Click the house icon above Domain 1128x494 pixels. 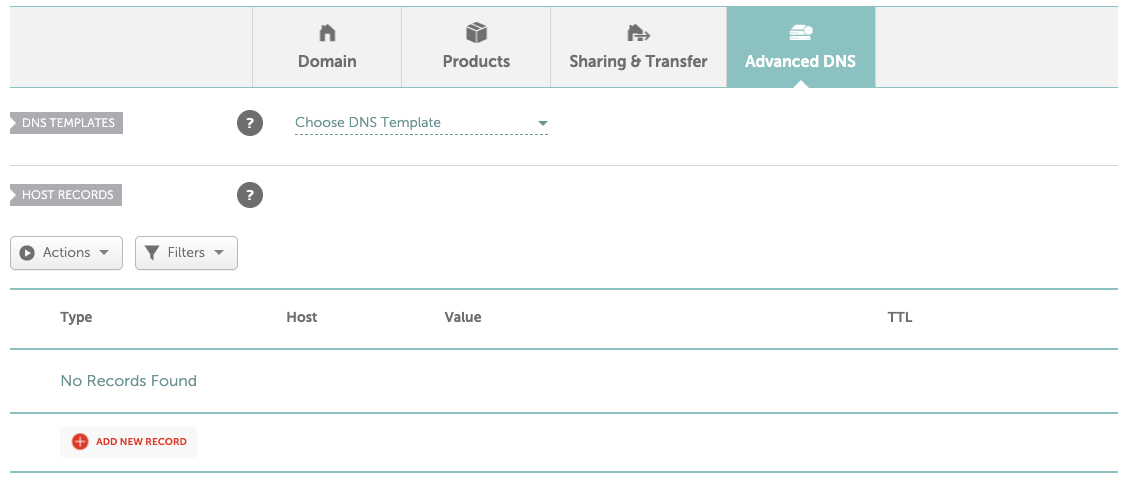327,33
